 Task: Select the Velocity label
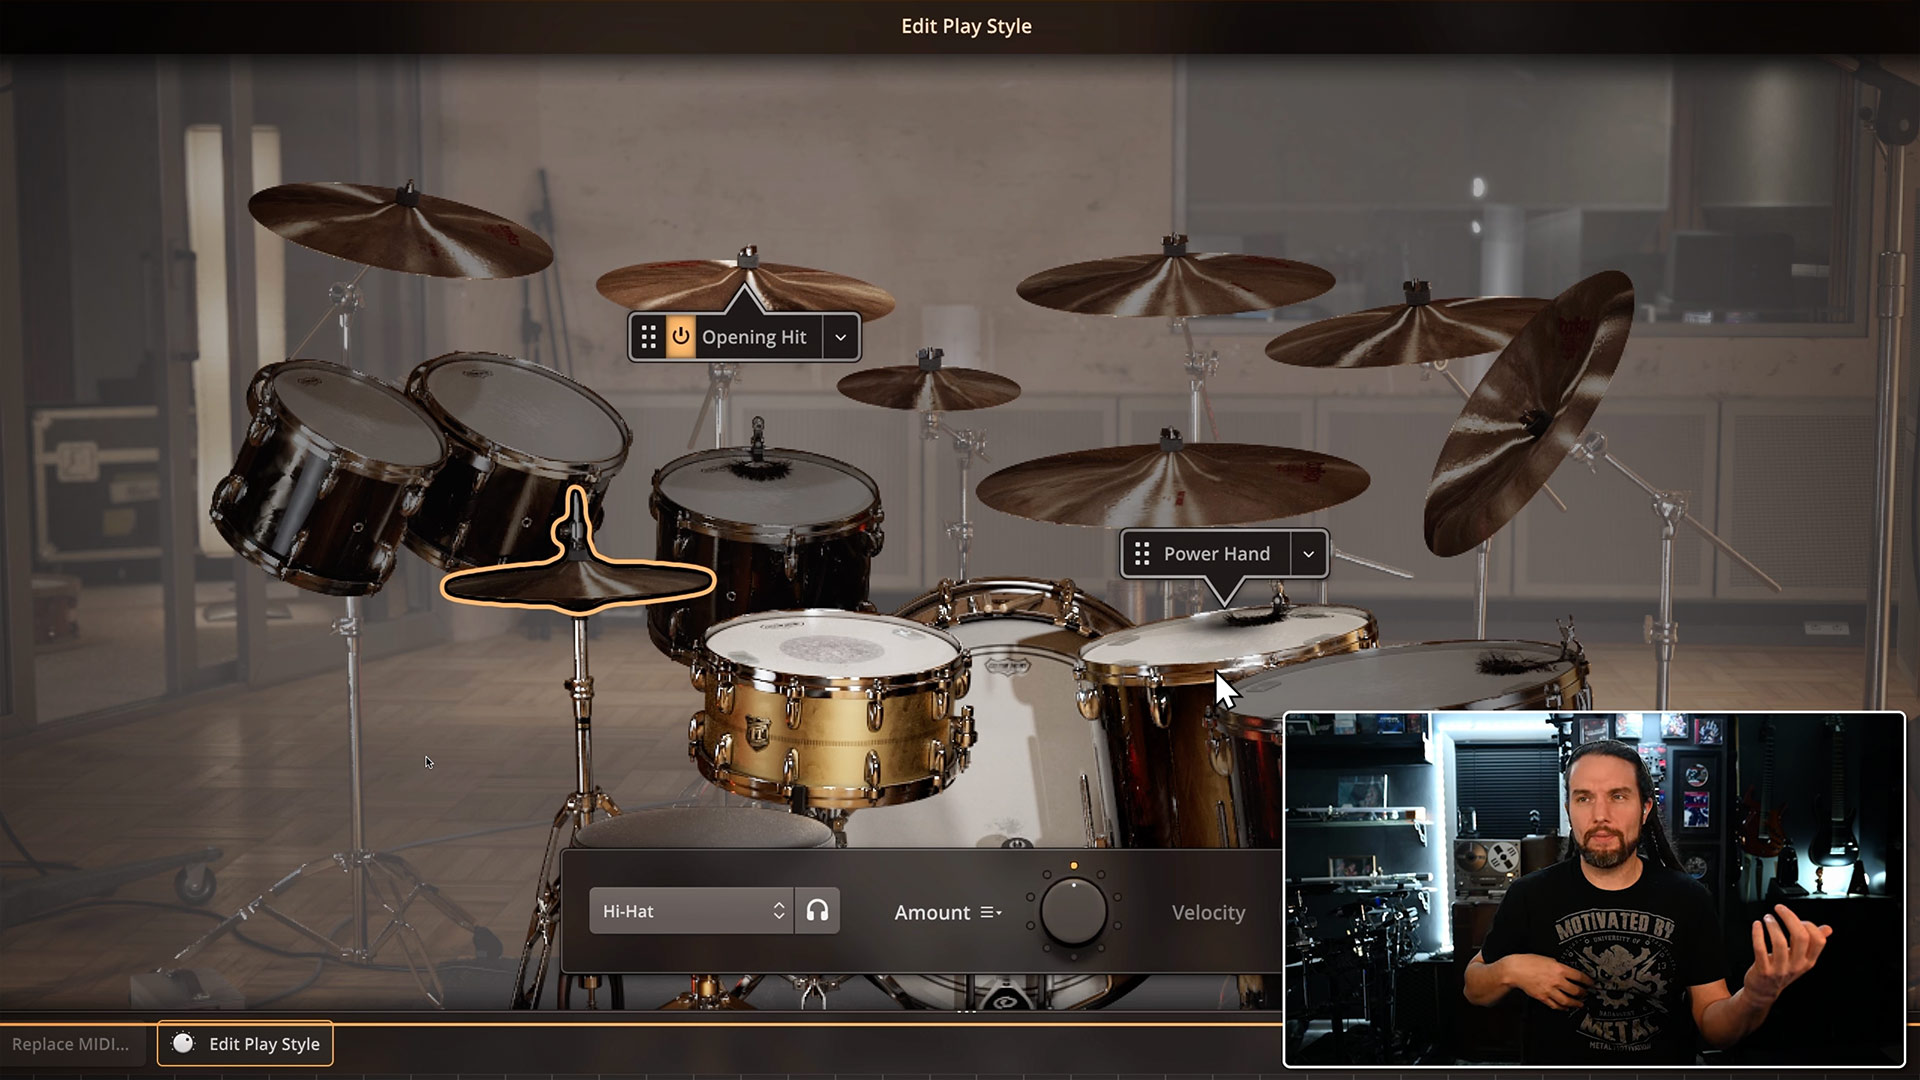pyautogui.click(x=1208, y=912)
